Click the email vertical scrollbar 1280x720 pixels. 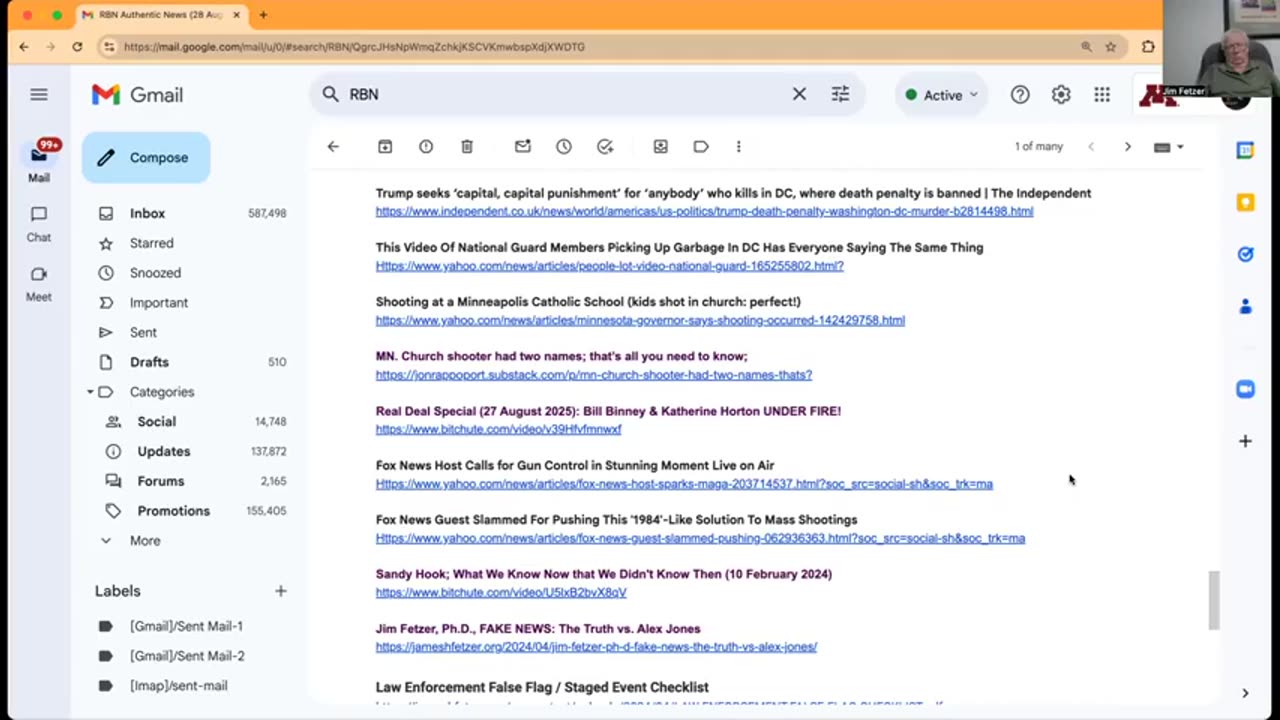1214,600
